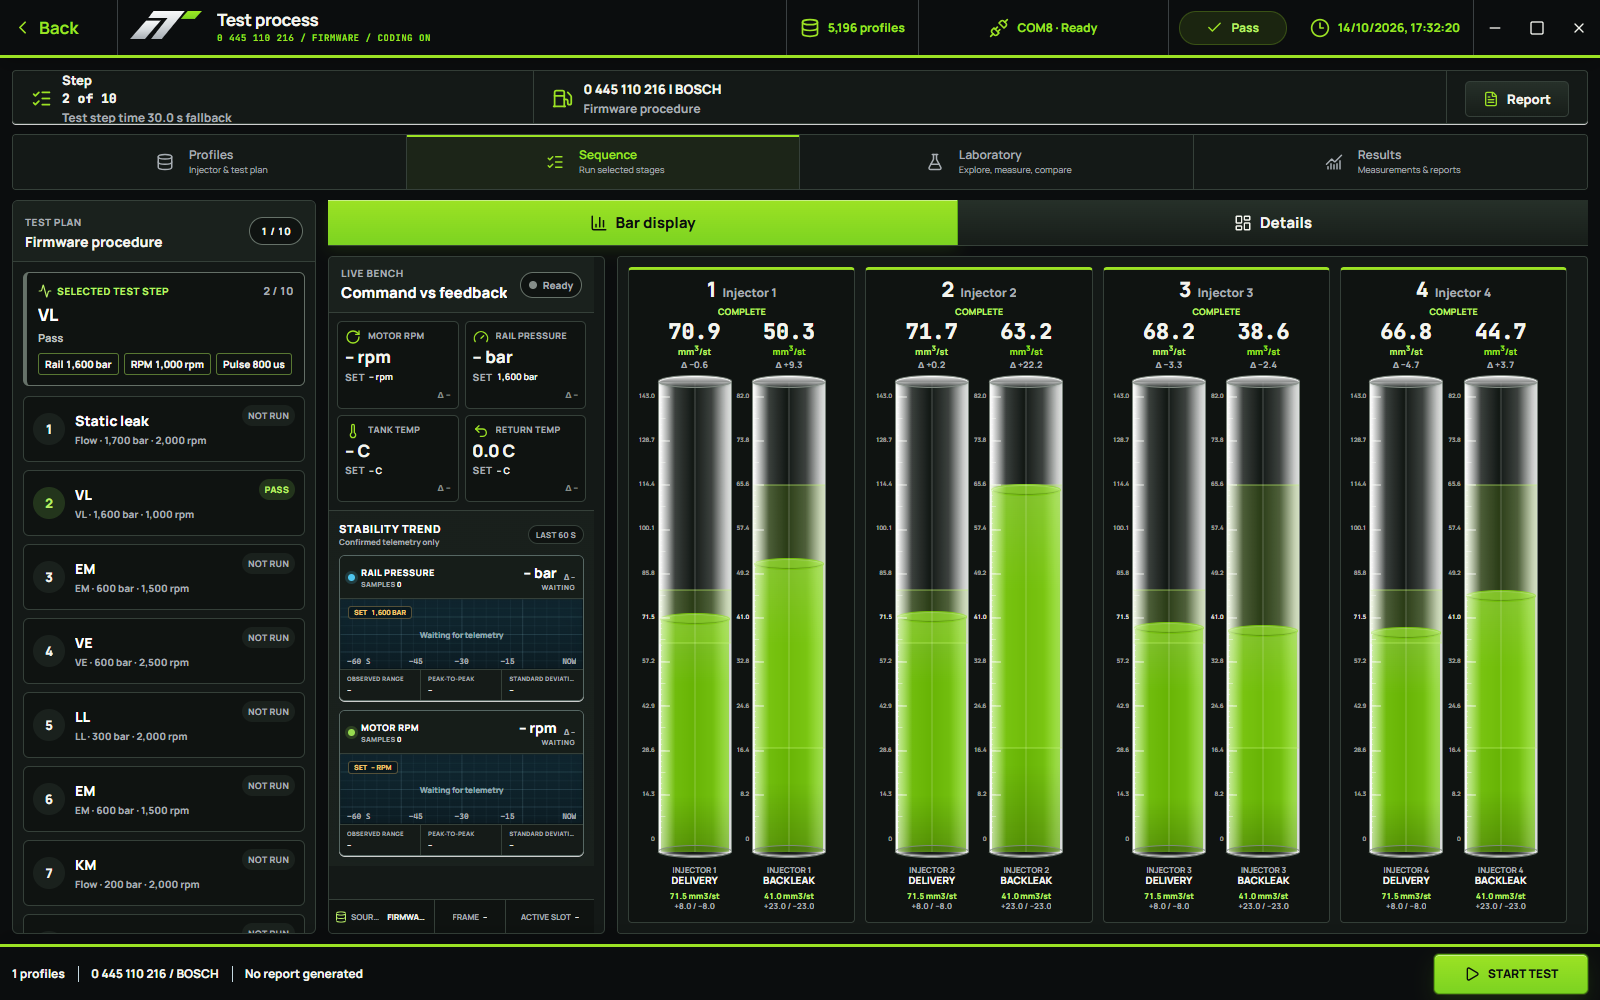Click the Results chart icon
The image size is (1600, 1000).
click(x=1334, y=162)
